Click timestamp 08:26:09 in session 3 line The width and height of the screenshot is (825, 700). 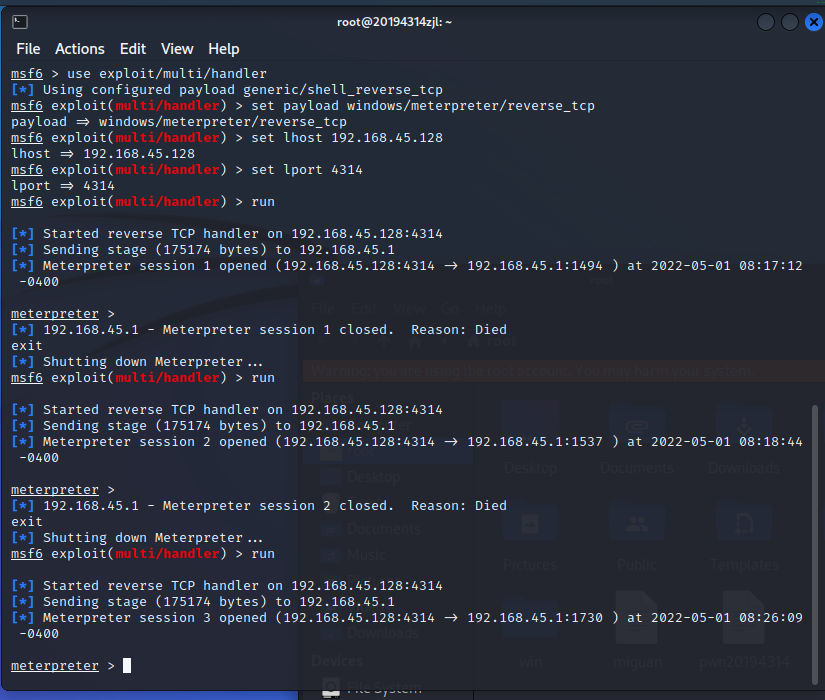pos(771,618)
